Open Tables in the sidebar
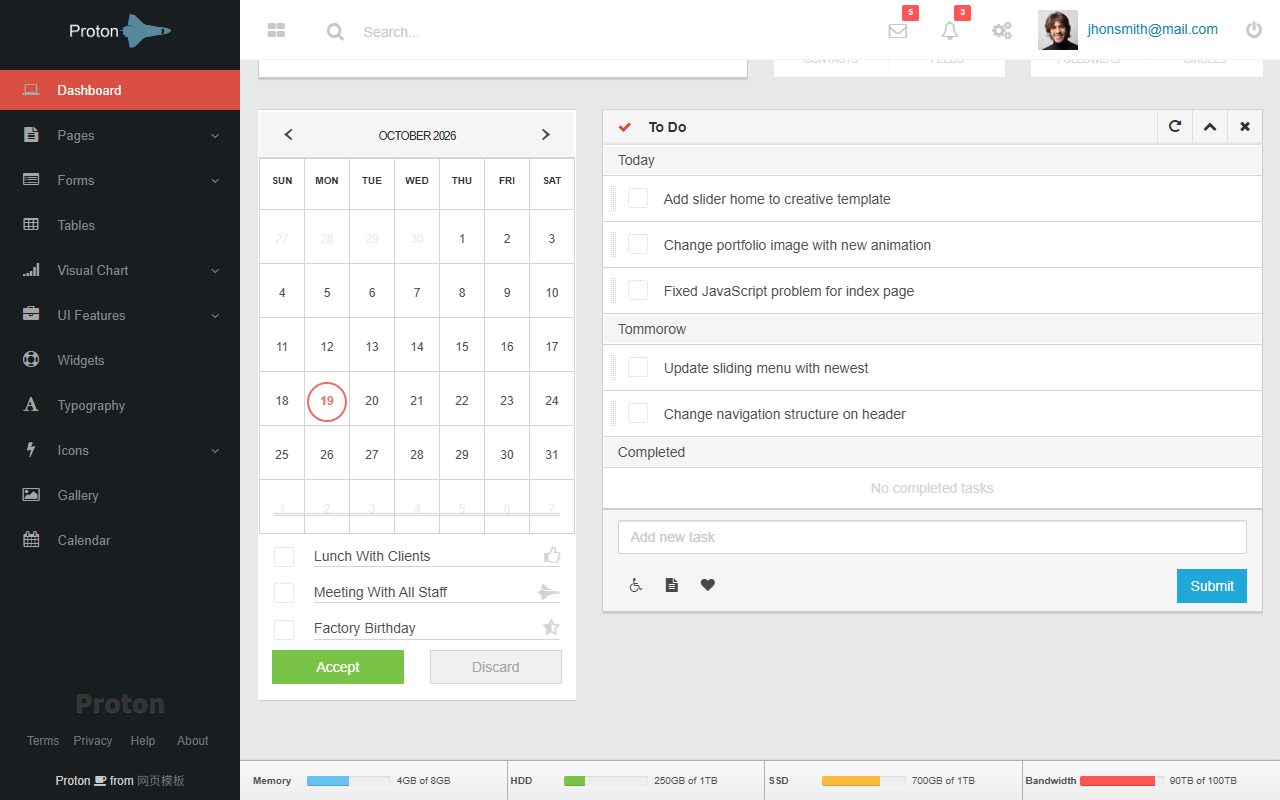 point(120,225)
